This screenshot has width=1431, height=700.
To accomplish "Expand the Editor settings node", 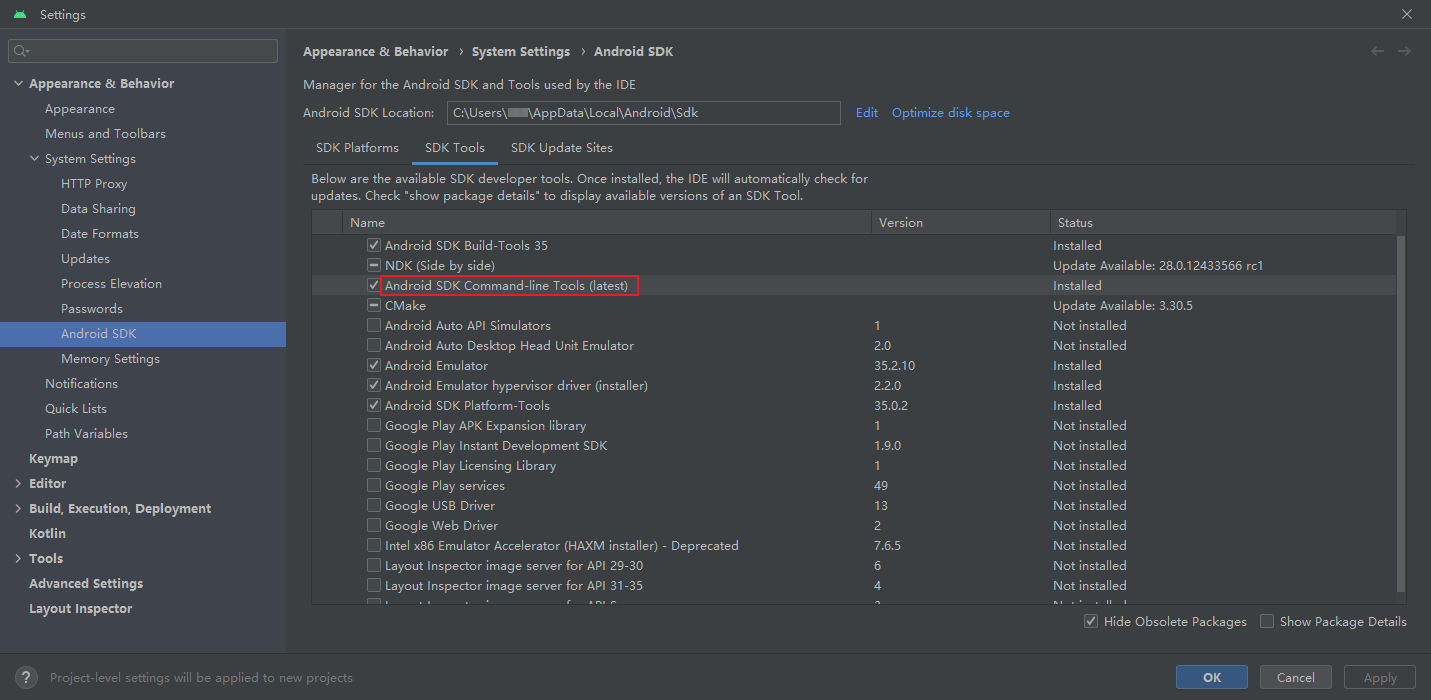I will coord(18,483).
